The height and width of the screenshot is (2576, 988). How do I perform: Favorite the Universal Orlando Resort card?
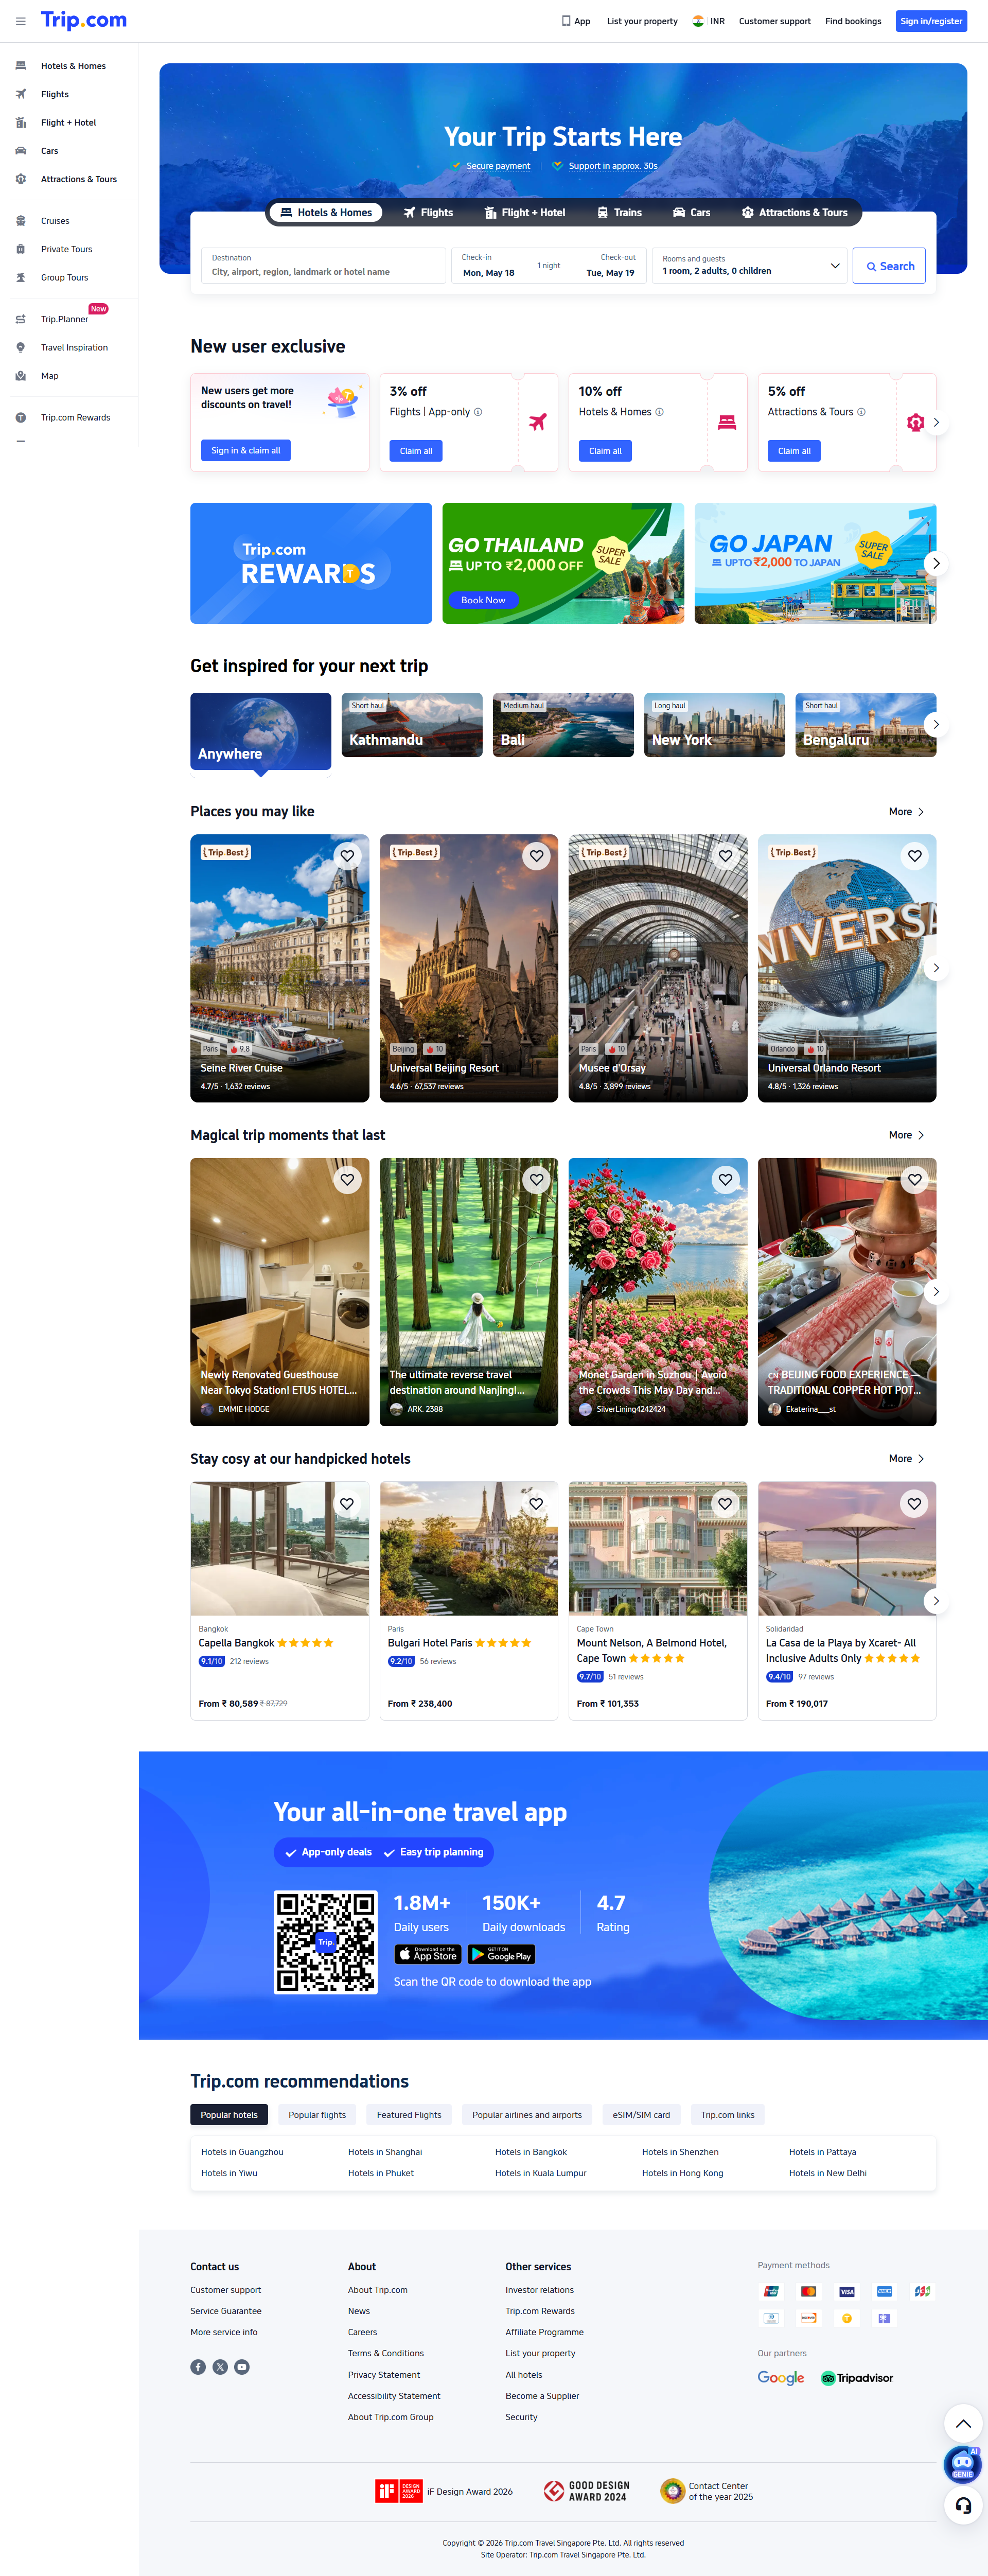(915, 856)
